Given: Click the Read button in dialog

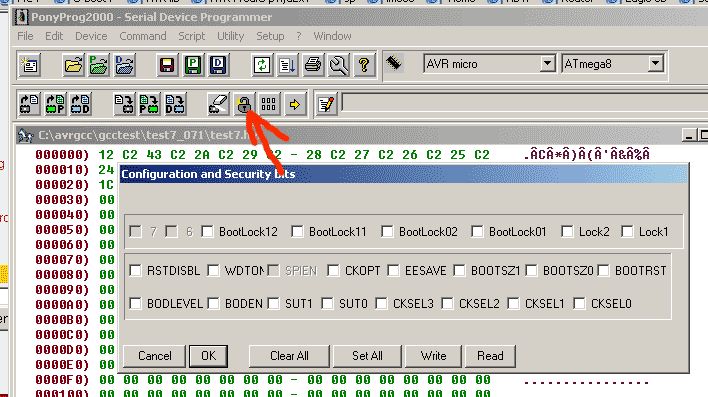Looking at the screenshot, I should [x=490, y=356].
